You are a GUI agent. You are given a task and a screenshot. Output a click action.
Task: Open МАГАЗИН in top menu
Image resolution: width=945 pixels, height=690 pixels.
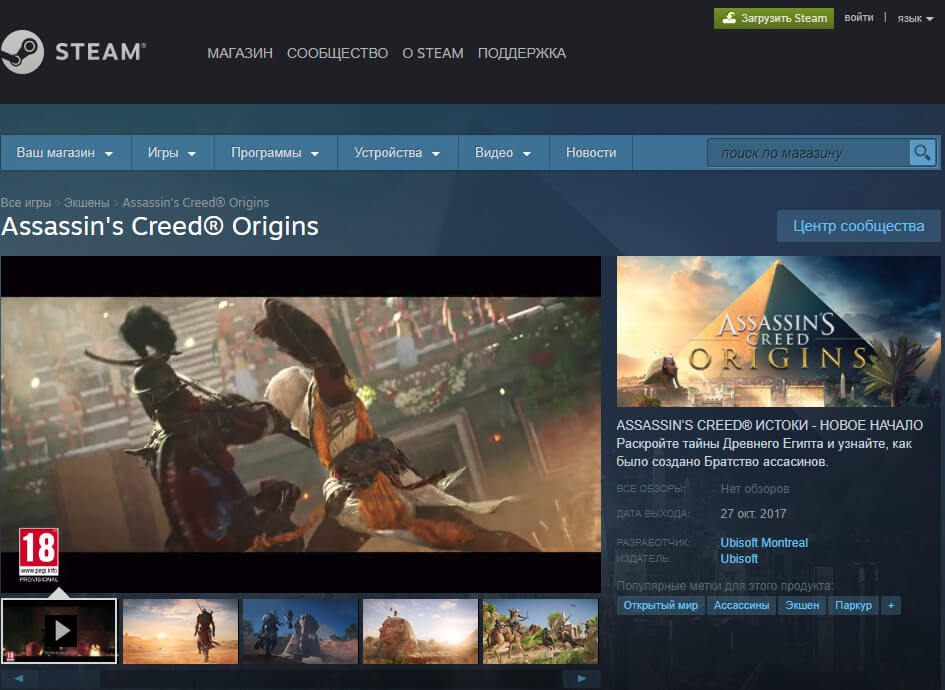click(x=240, y=53)
